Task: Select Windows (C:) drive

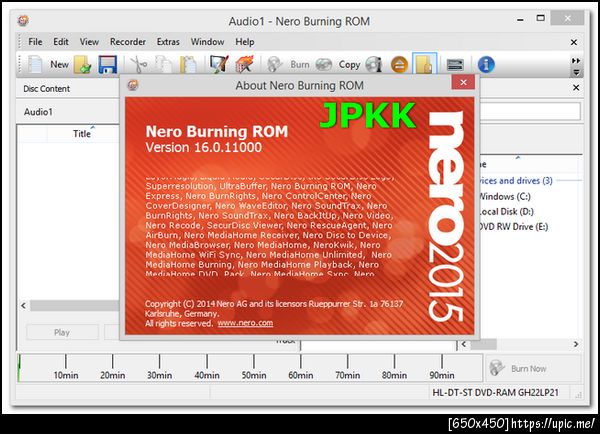Action: [504, 197]
